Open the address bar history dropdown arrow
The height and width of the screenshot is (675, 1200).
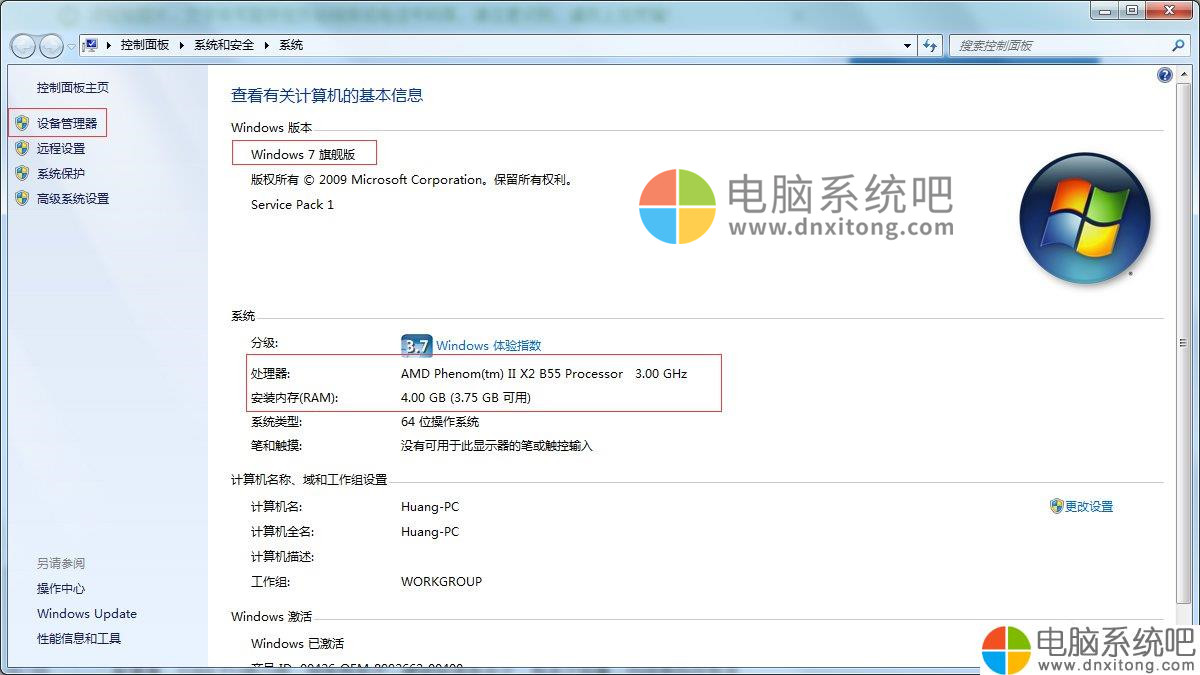point(907,46)
